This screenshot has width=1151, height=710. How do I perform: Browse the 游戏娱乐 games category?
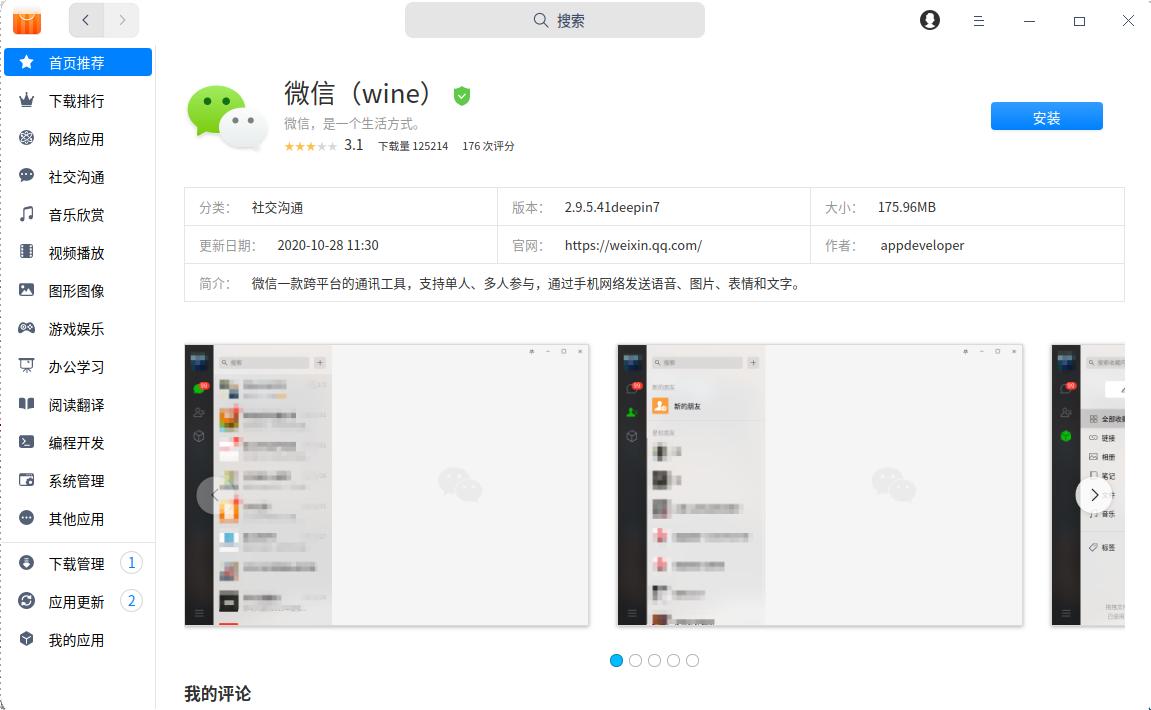click(x=76, y=328)
